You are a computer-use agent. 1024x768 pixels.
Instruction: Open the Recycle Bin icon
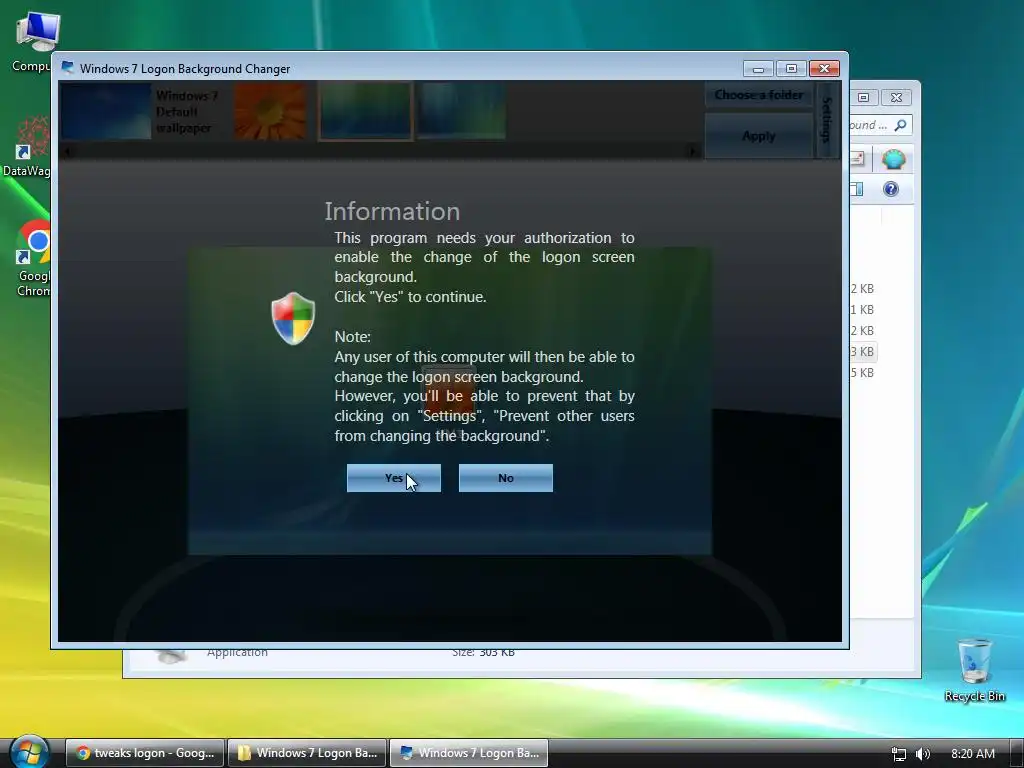(974, 669)
